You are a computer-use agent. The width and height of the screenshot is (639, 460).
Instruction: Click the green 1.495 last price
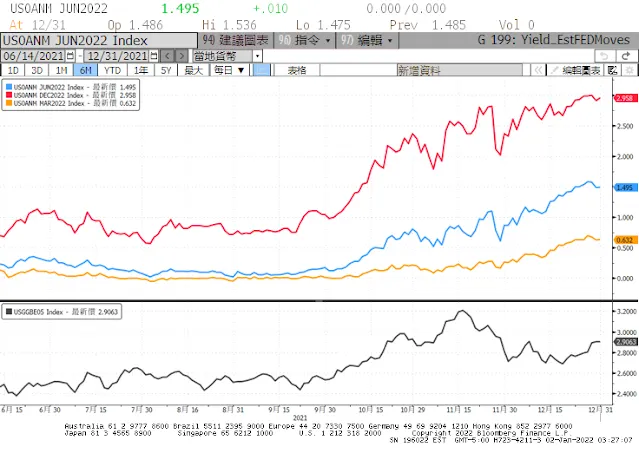[180, 9]
